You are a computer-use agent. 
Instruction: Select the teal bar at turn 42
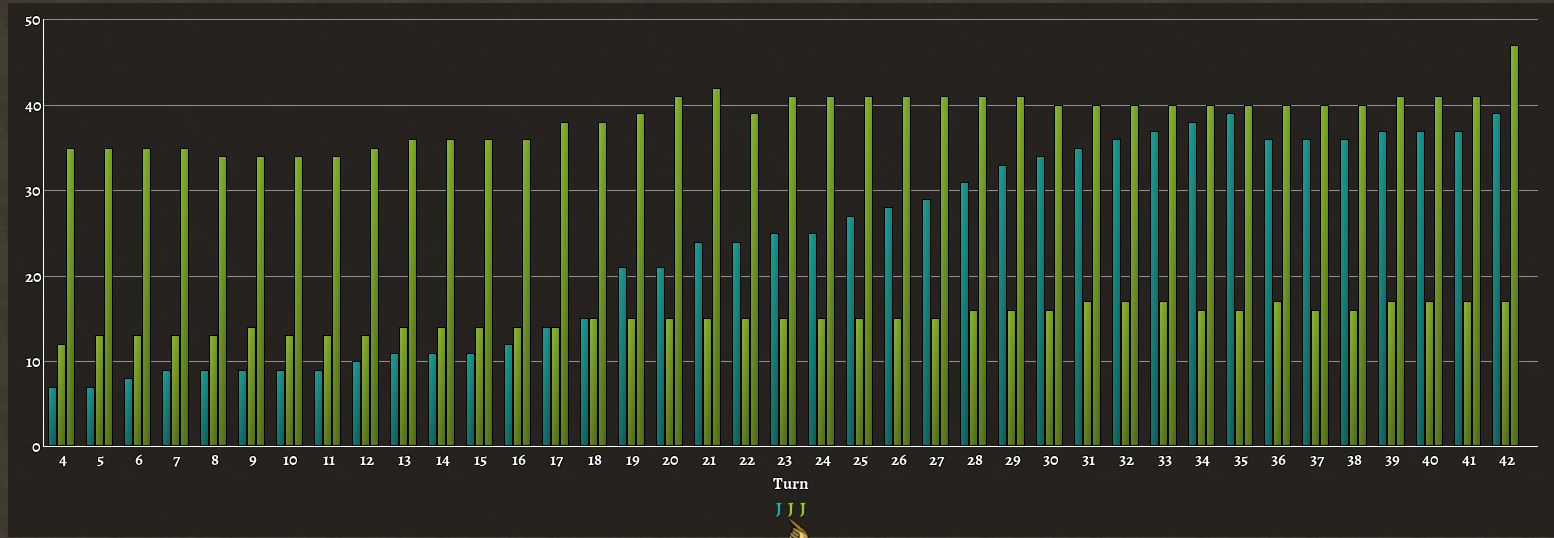(1496, 279)
